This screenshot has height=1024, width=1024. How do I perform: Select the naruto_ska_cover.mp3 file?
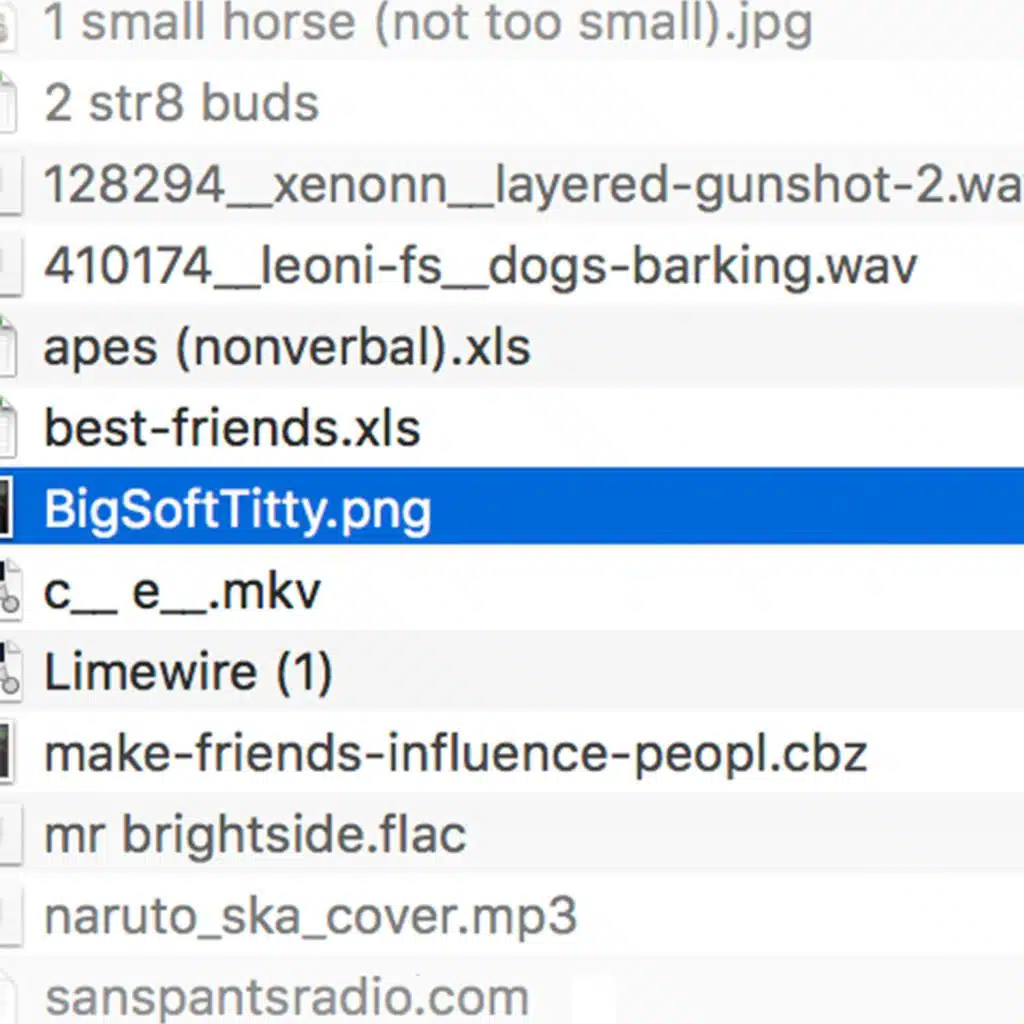pyautogui.click(x=311, y=916)
